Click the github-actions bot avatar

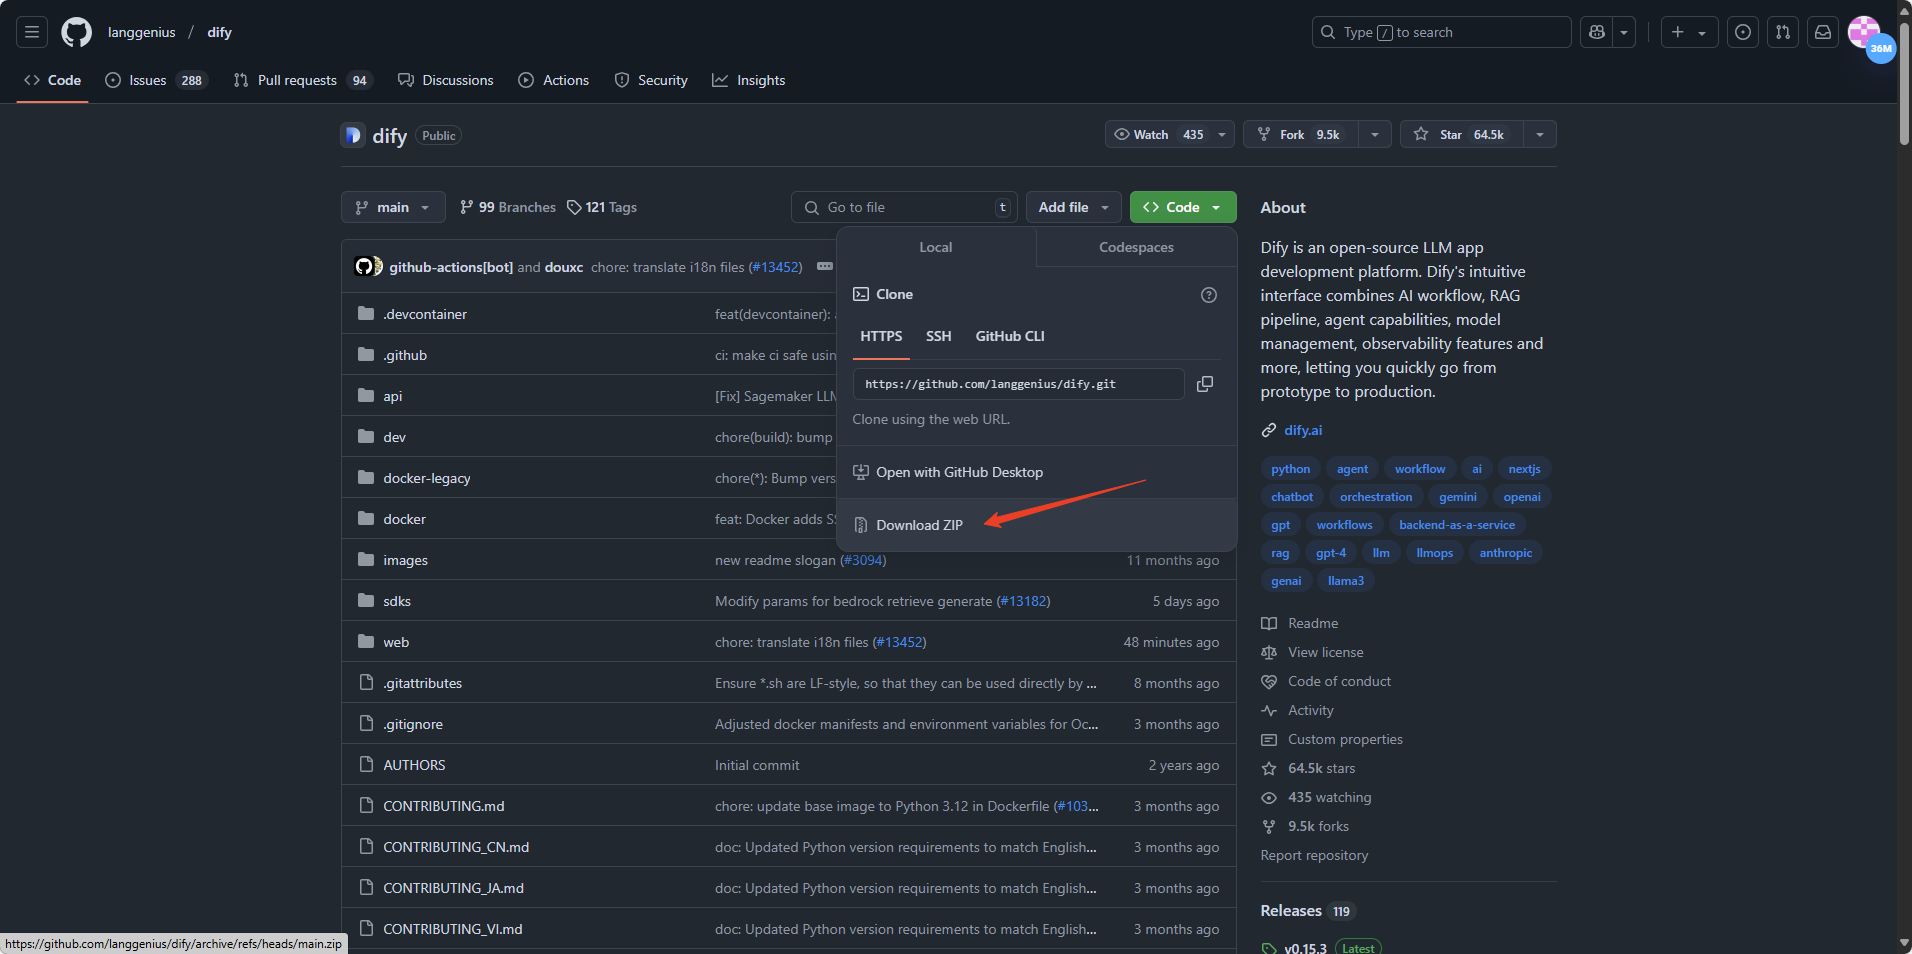coord(365,266)
